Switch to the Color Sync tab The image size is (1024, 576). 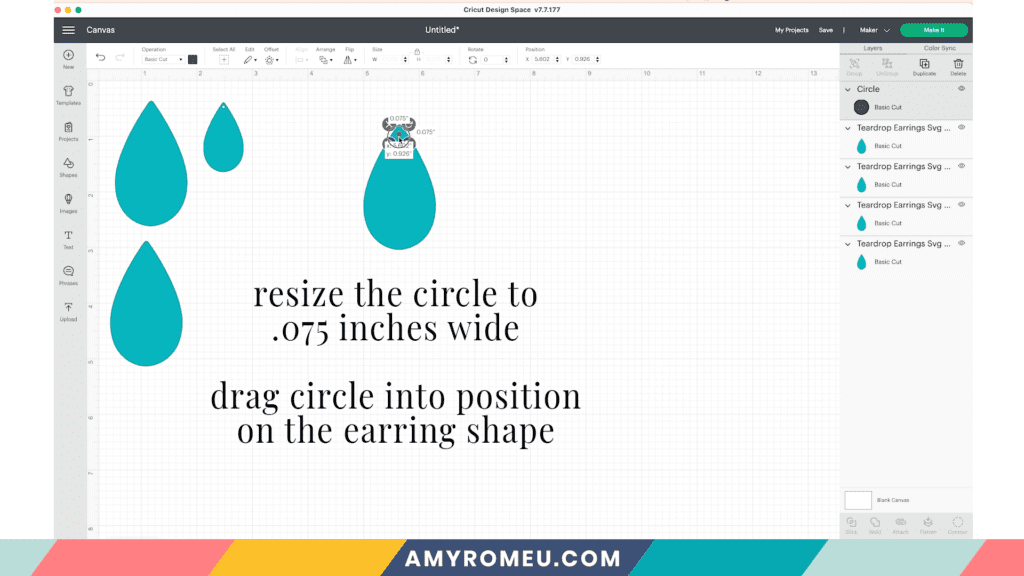[939, 48]
